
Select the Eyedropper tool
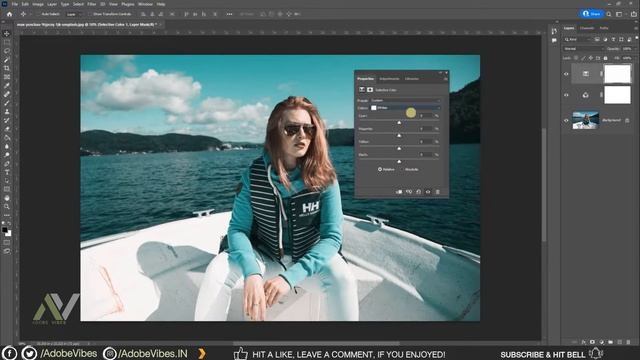click(7, 85)
